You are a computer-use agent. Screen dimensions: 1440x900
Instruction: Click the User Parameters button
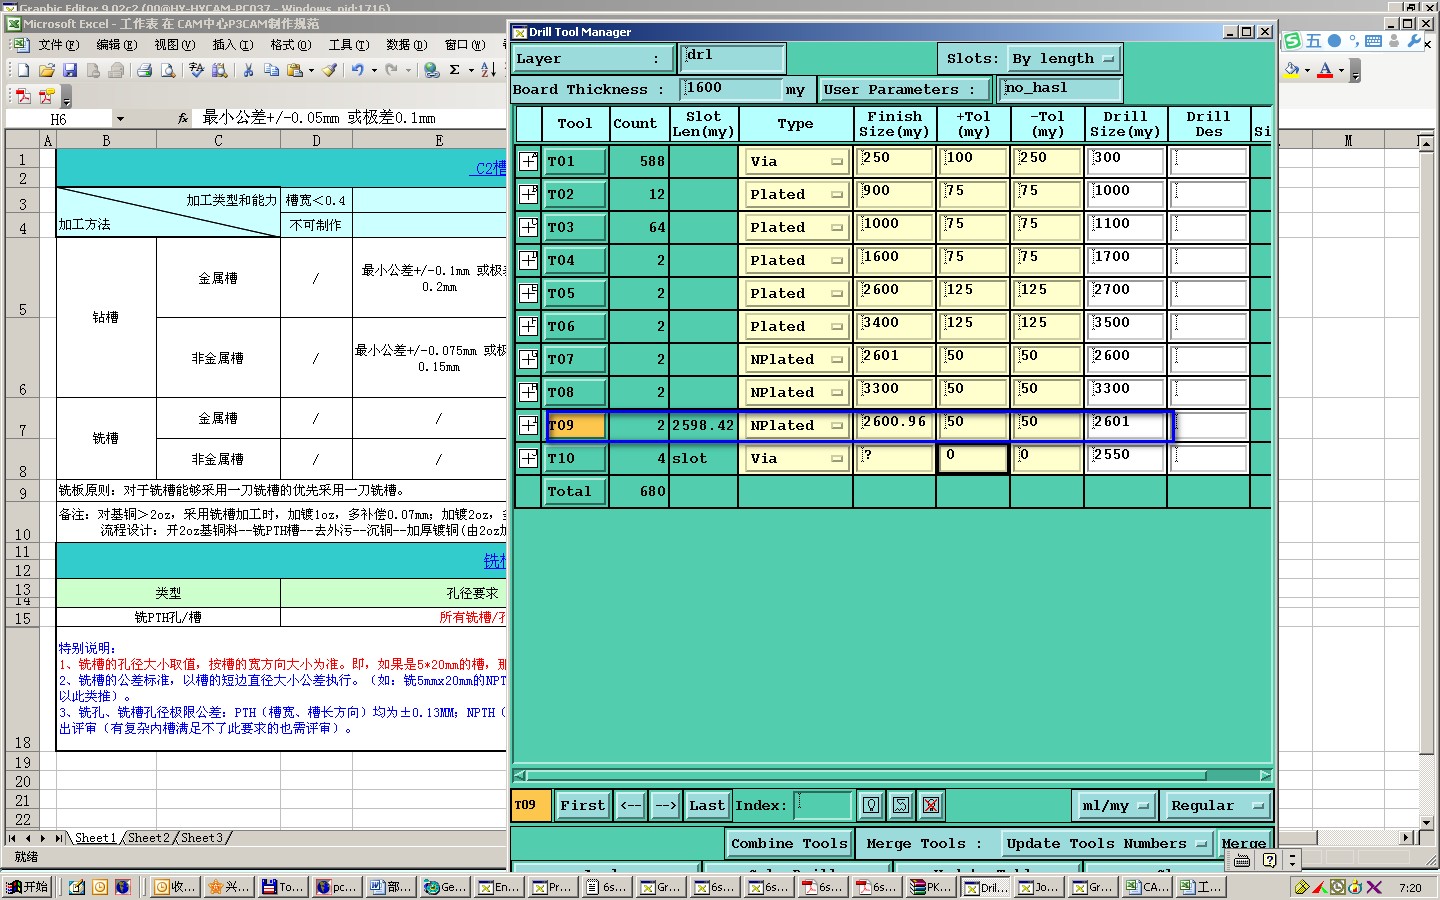[904, 90]
